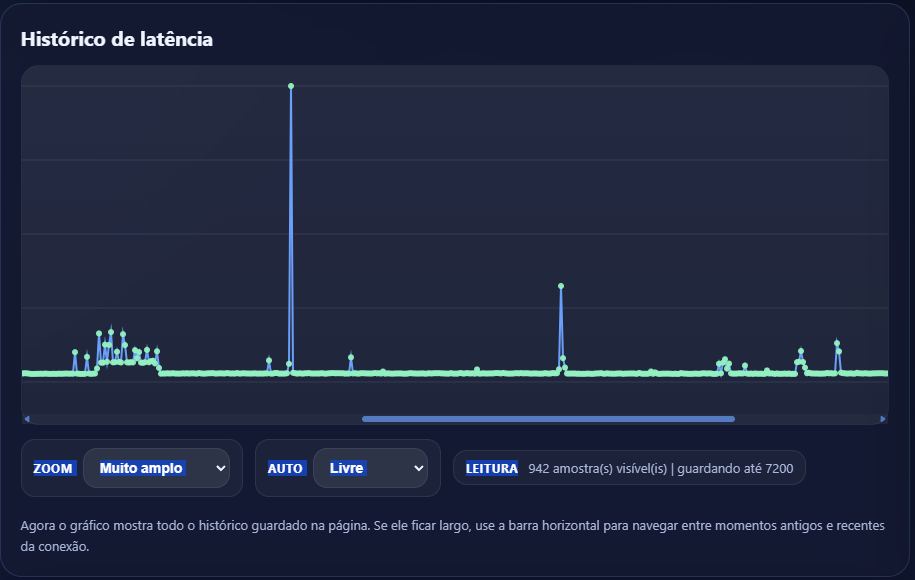Viewport: 915px width, 580px height.
Task: Click the Histórico de latência heading
Action: coord(117,39)
